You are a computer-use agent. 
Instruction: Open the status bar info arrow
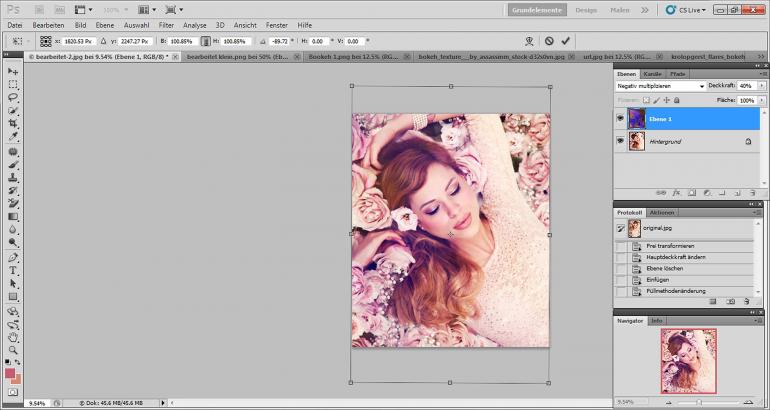163,403
